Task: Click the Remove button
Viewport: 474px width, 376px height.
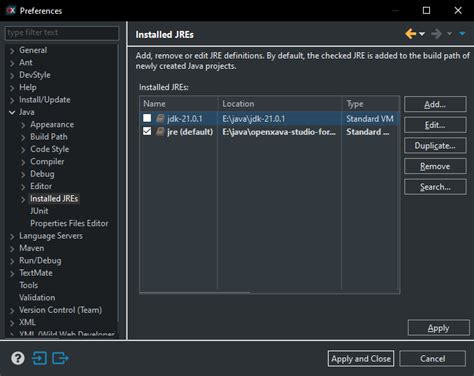Action: 435,166
